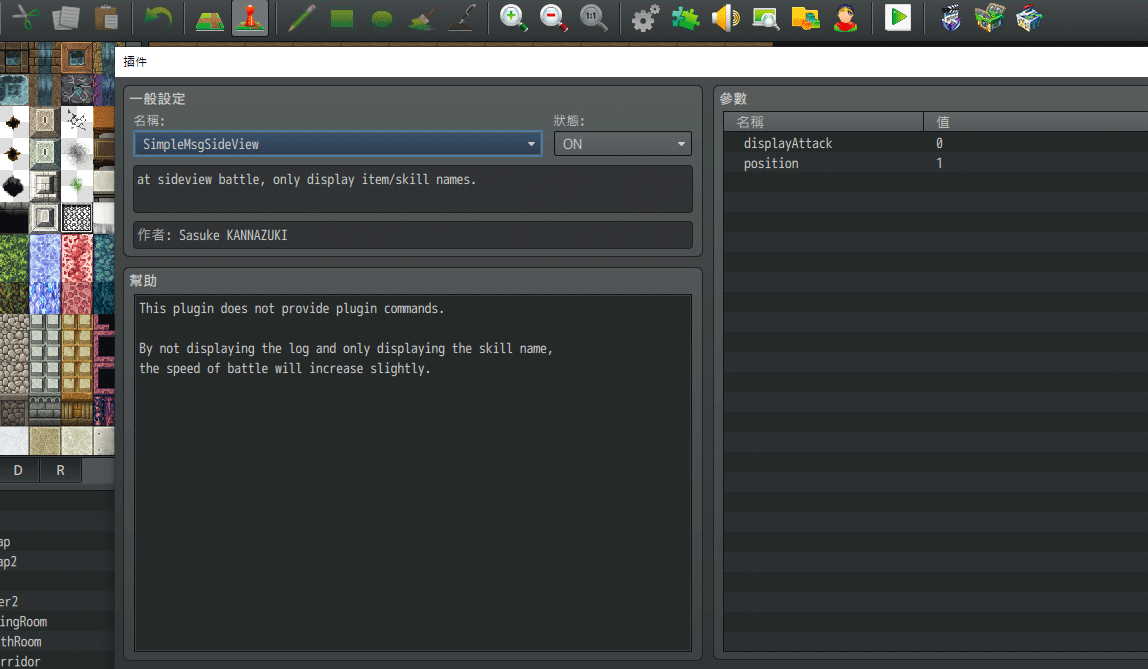Select the Flood Fill tool
Image resolution: width=1148 pixels, height=669 pixels.
tap(422, 18)
